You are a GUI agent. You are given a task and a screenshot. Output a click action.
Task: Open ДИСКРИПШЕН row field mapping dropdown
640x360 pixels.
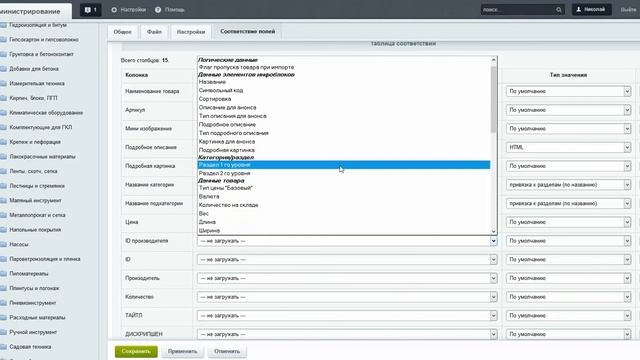coord(347,334)
